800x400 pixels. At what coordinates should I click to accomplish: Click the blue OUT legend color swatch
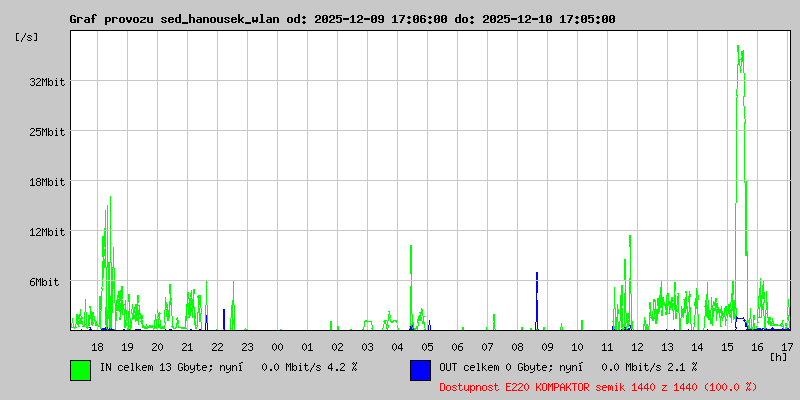pos(420,370)
